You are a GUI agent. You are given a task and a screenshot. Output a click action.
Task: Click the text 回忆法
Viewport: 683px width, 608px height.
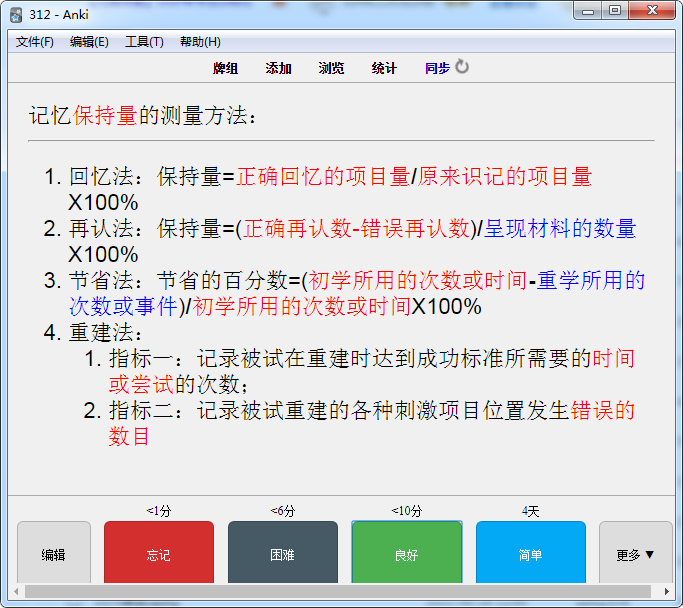coord(101,176)
